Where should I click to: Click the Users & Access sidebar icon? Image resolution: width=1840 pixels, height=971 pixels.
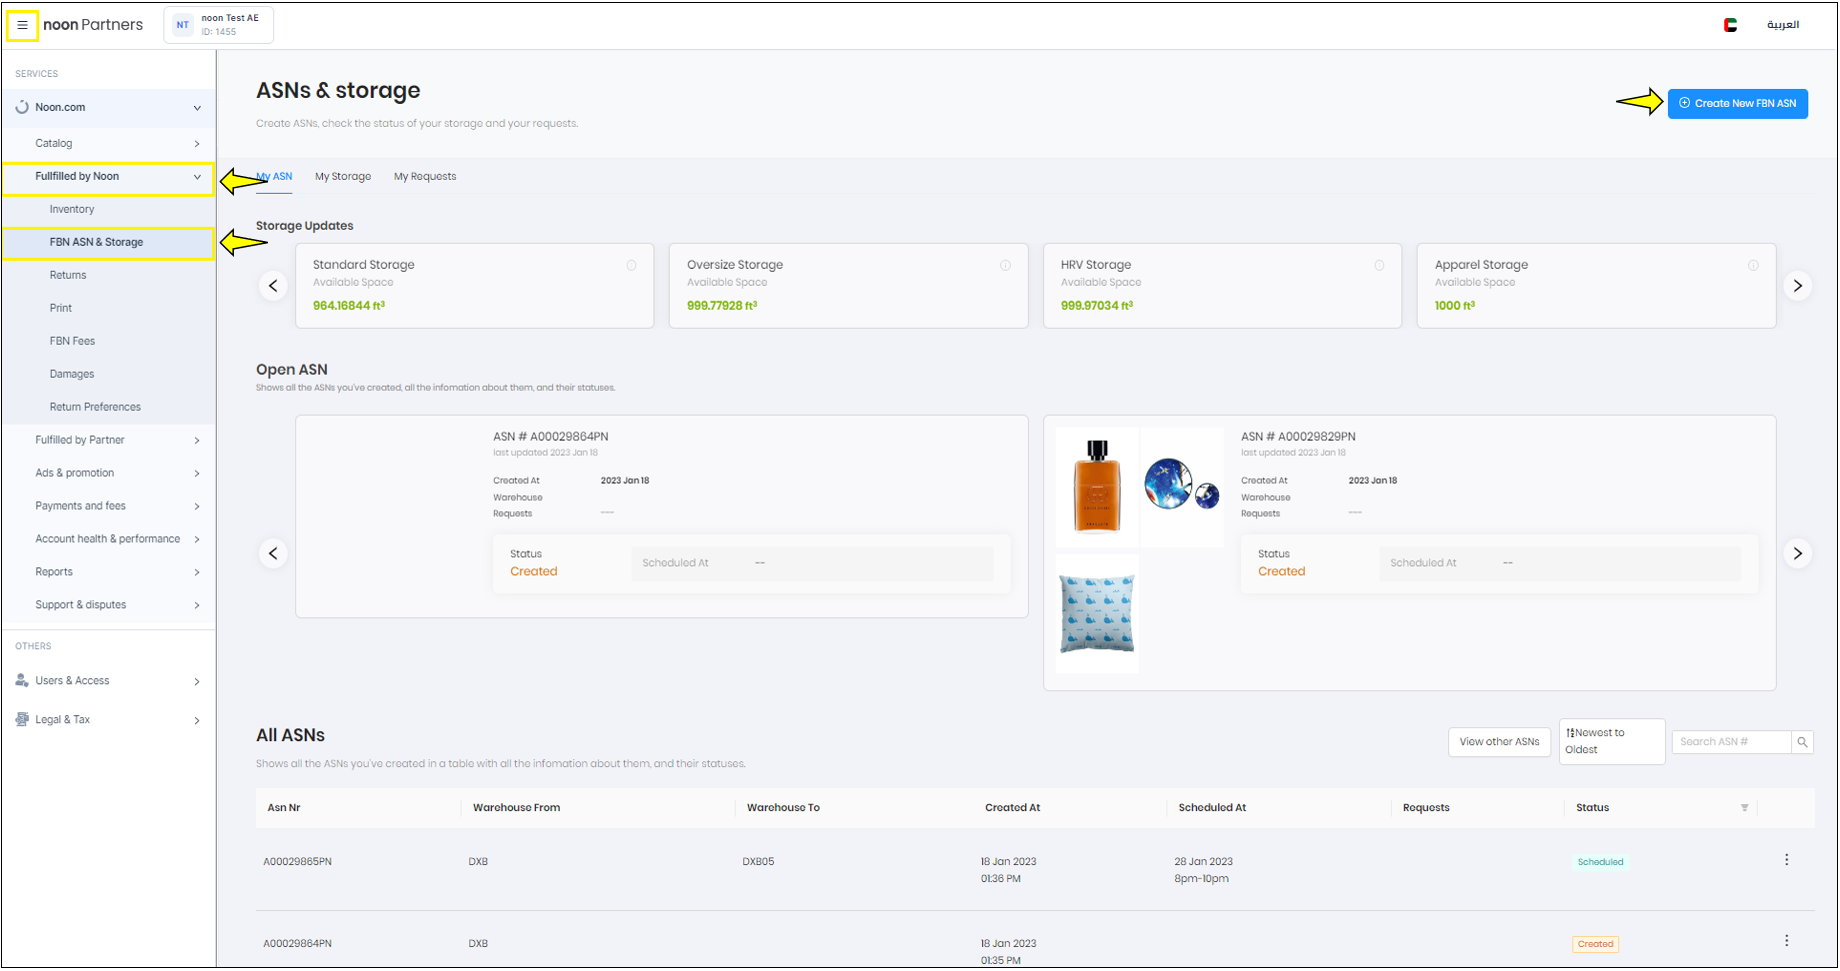(21, 681)
